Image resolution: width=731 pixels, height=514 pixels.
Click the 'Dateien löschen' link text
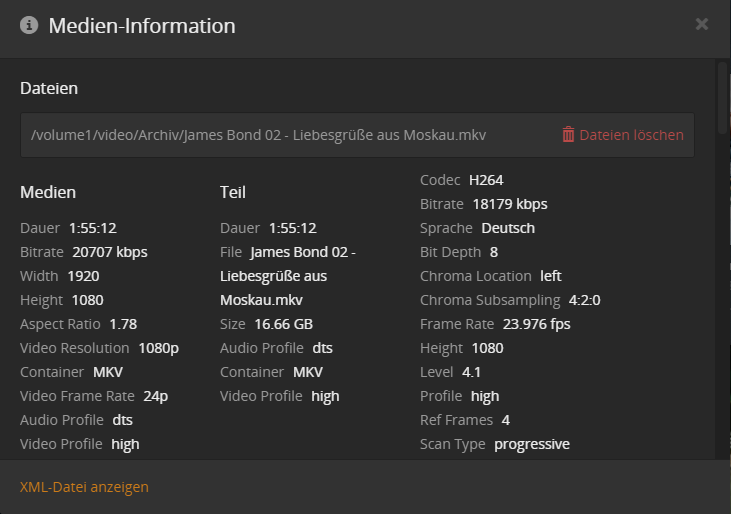(631, 134)
